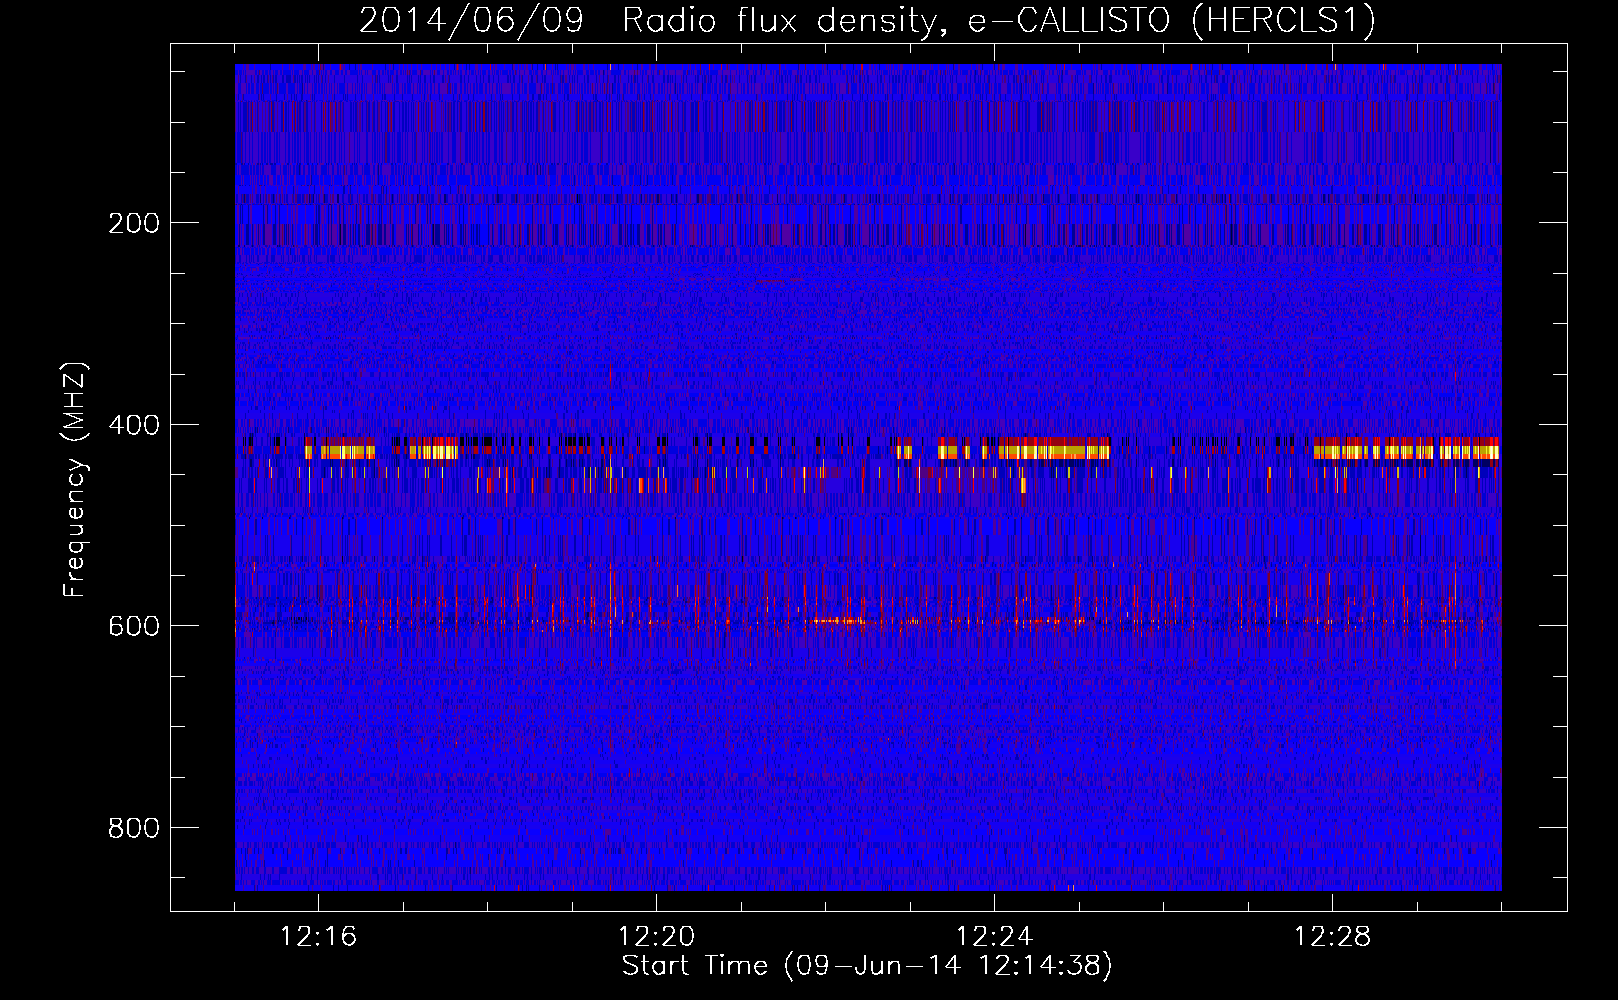Click the "12:24" time tick label
The image size is (1618, 1000).
click(x=994, y=937)
